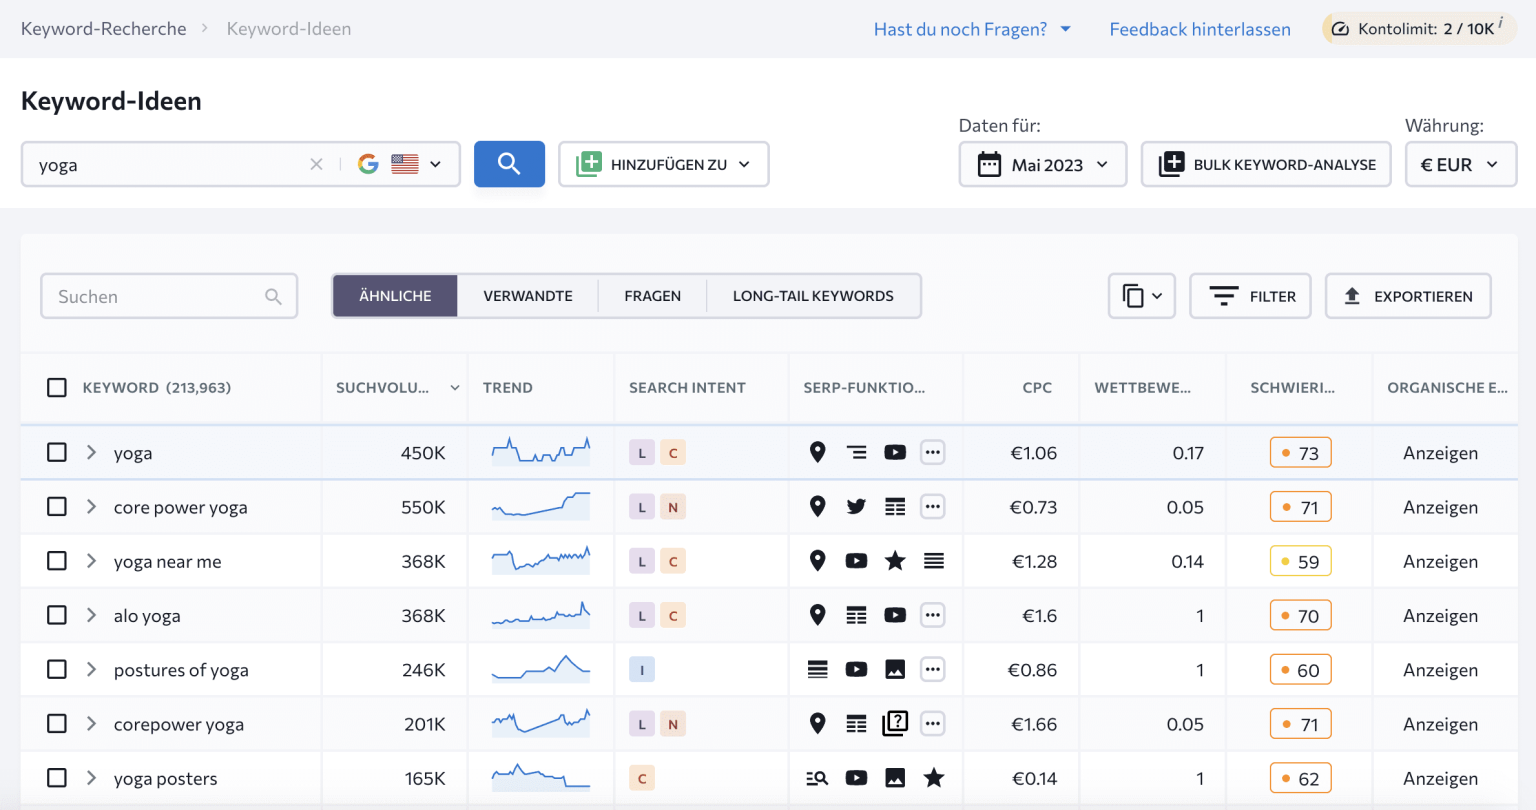Click the YouTube video icon in alo yoga row

point(895,616)
